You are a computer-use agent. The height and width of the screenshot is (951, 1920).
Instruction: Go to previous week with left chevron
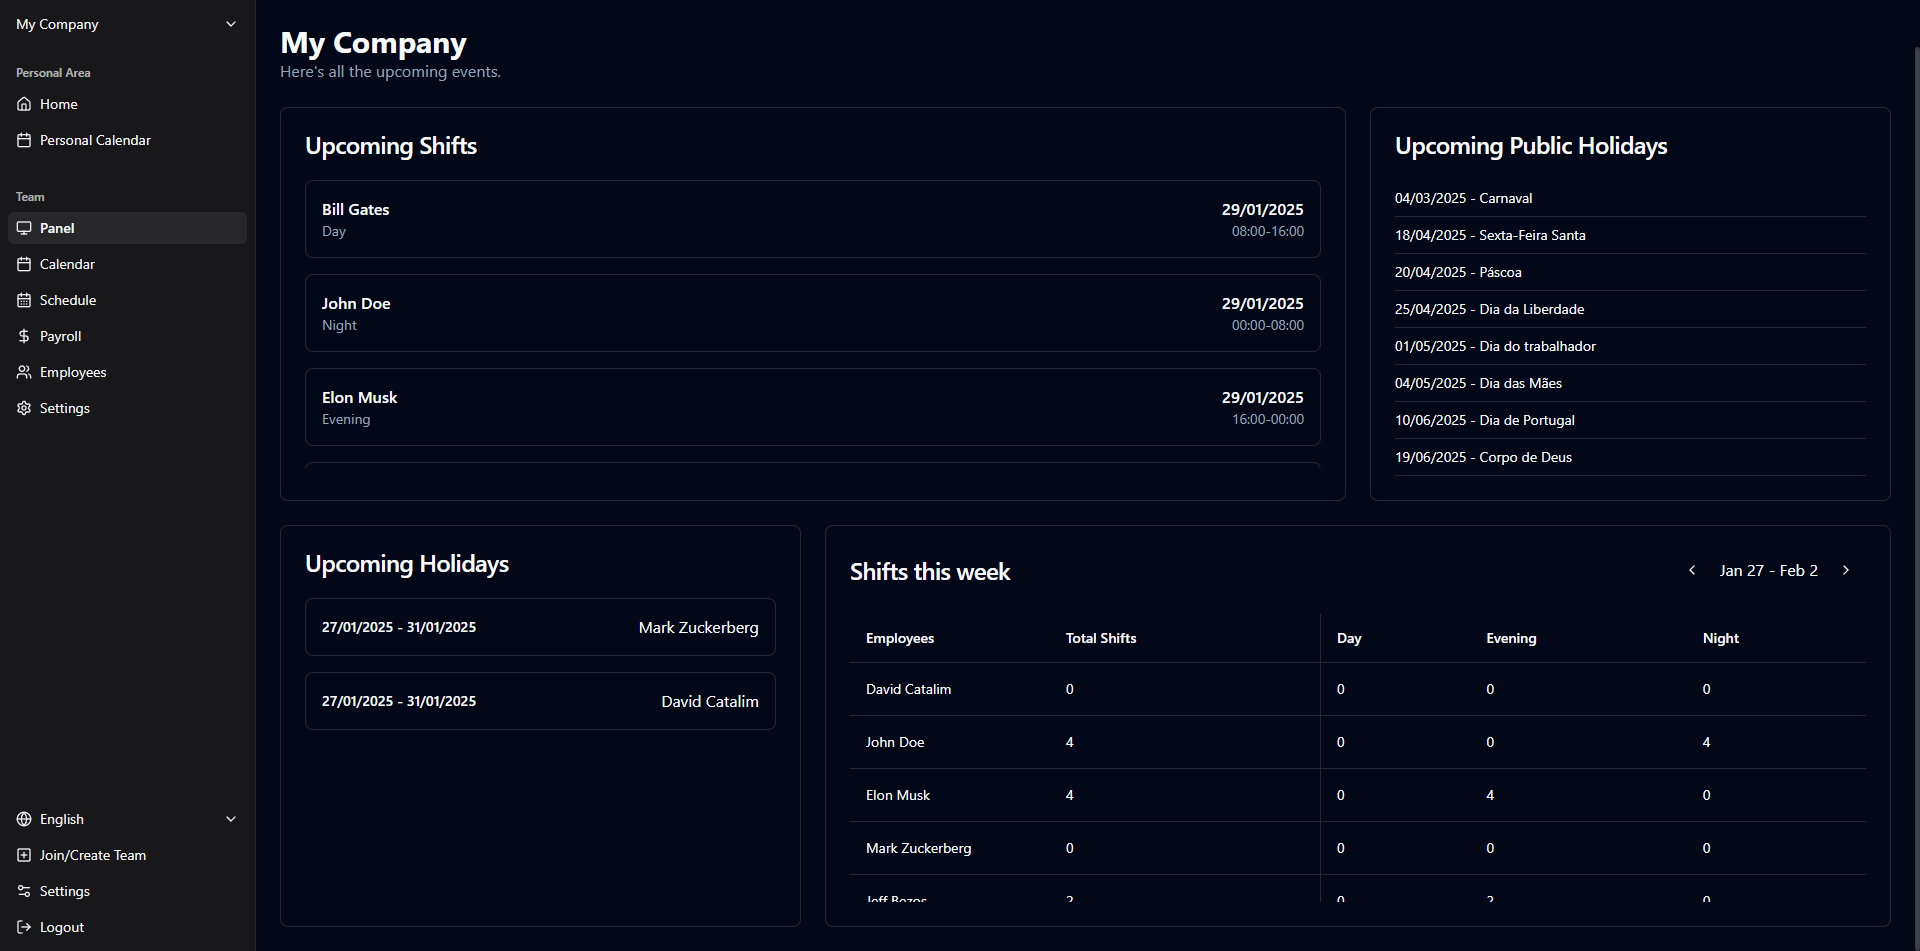[1692, 570]
